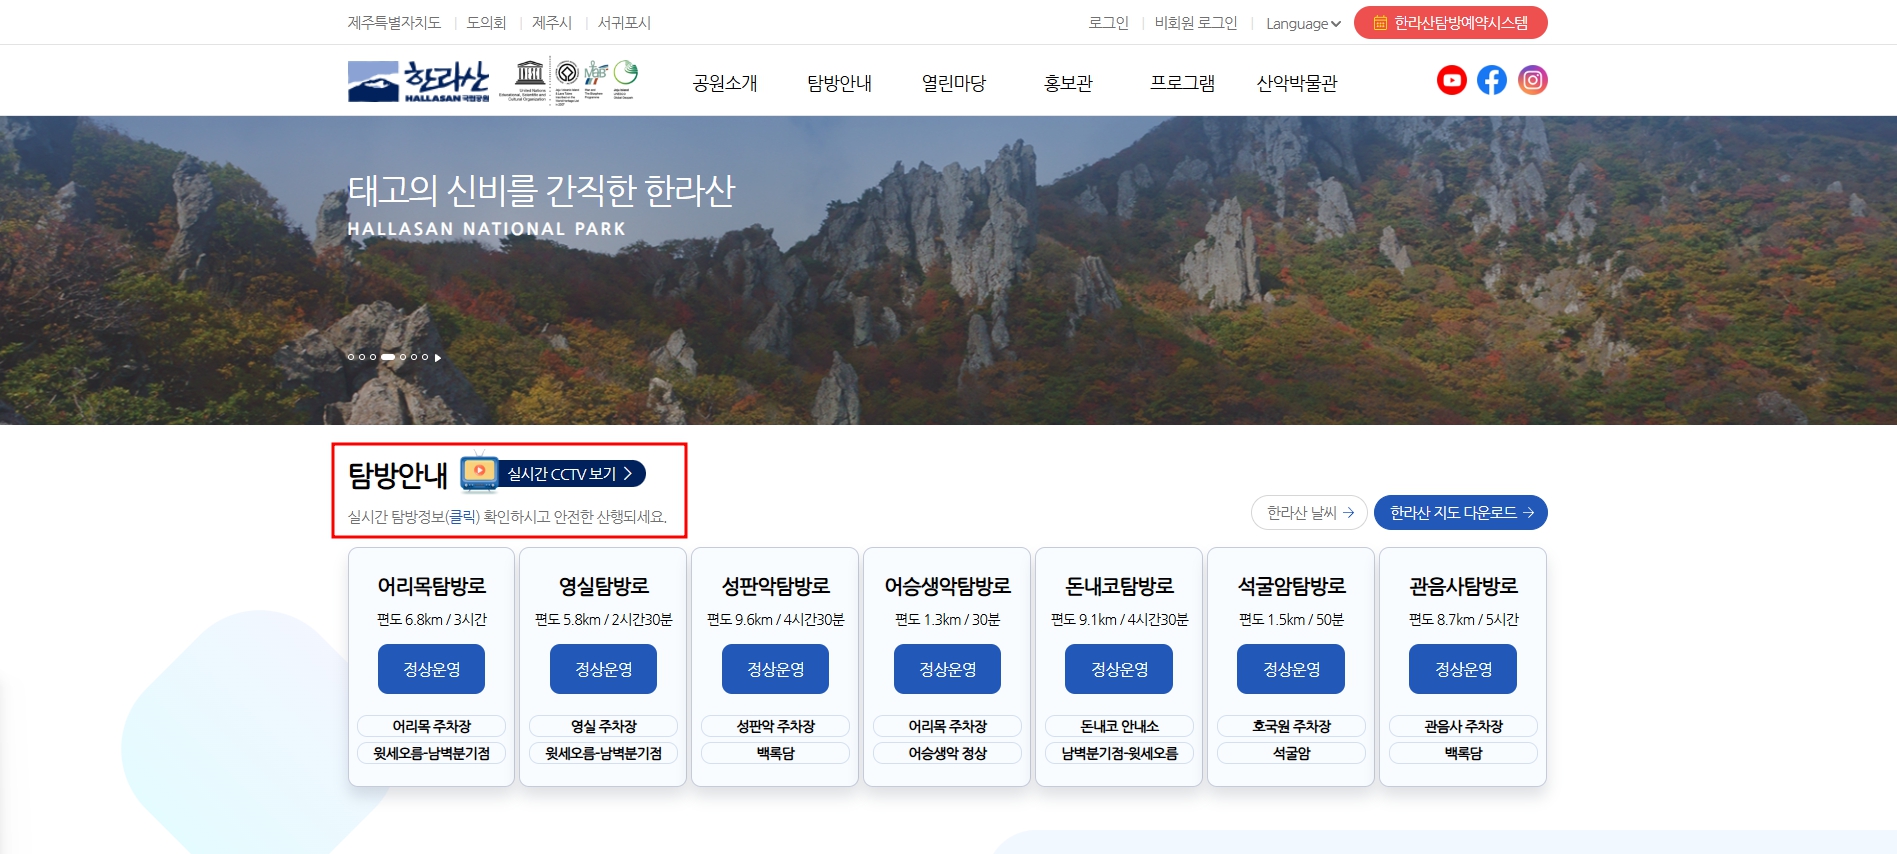1897x854 pixels.
Task: Open the 남벽분기점-윗세오름 link
Action: [x=1119, y=753]
